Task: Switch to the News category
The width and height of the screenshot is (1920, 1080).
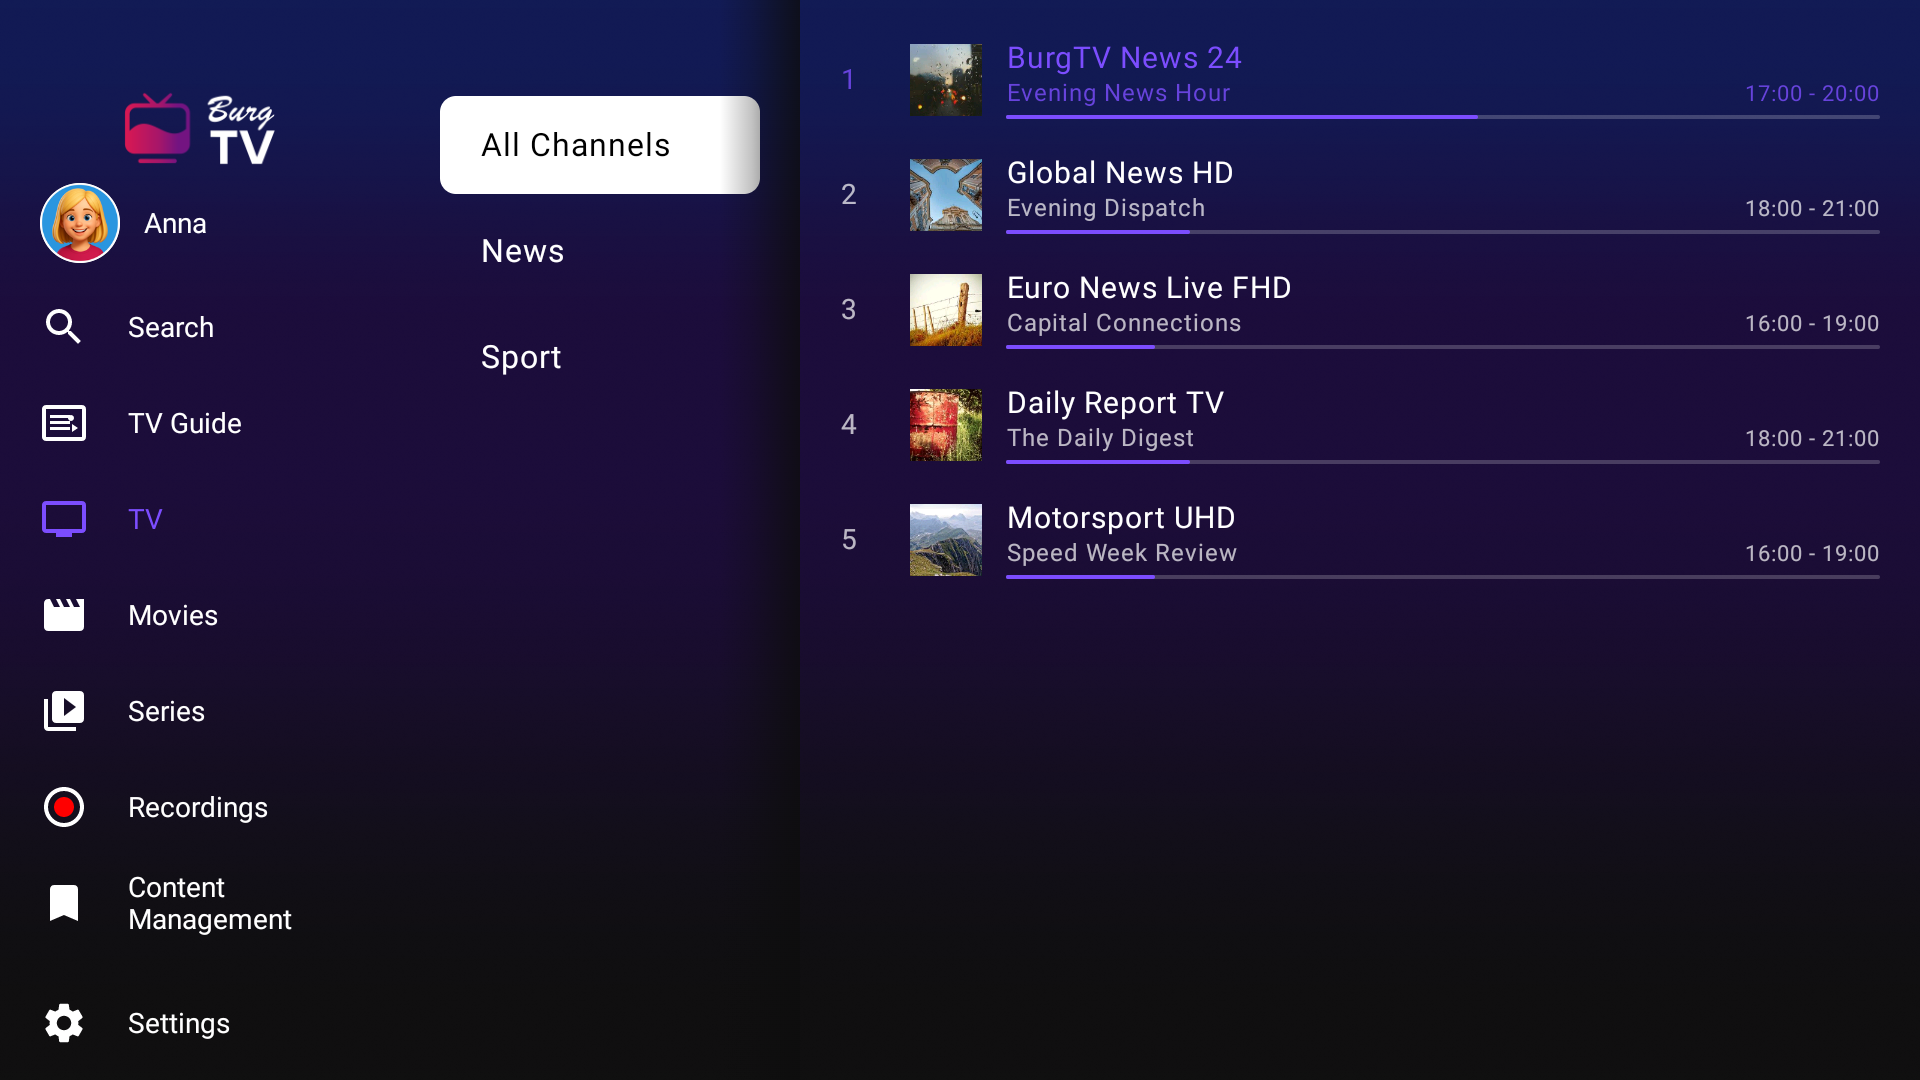Action: [x=522, y=251]
